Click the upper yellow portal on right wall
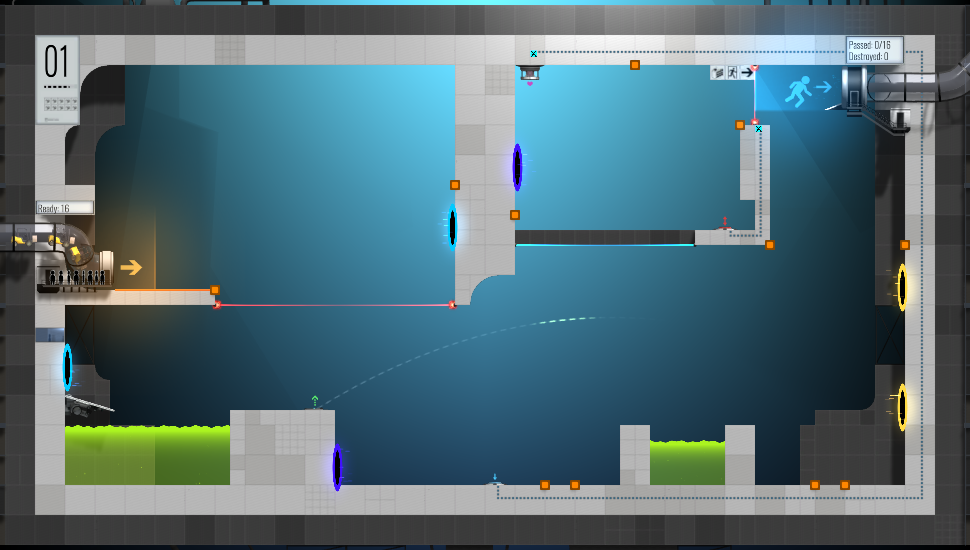Viewport: 970px width, 550px height. point(902,287)
